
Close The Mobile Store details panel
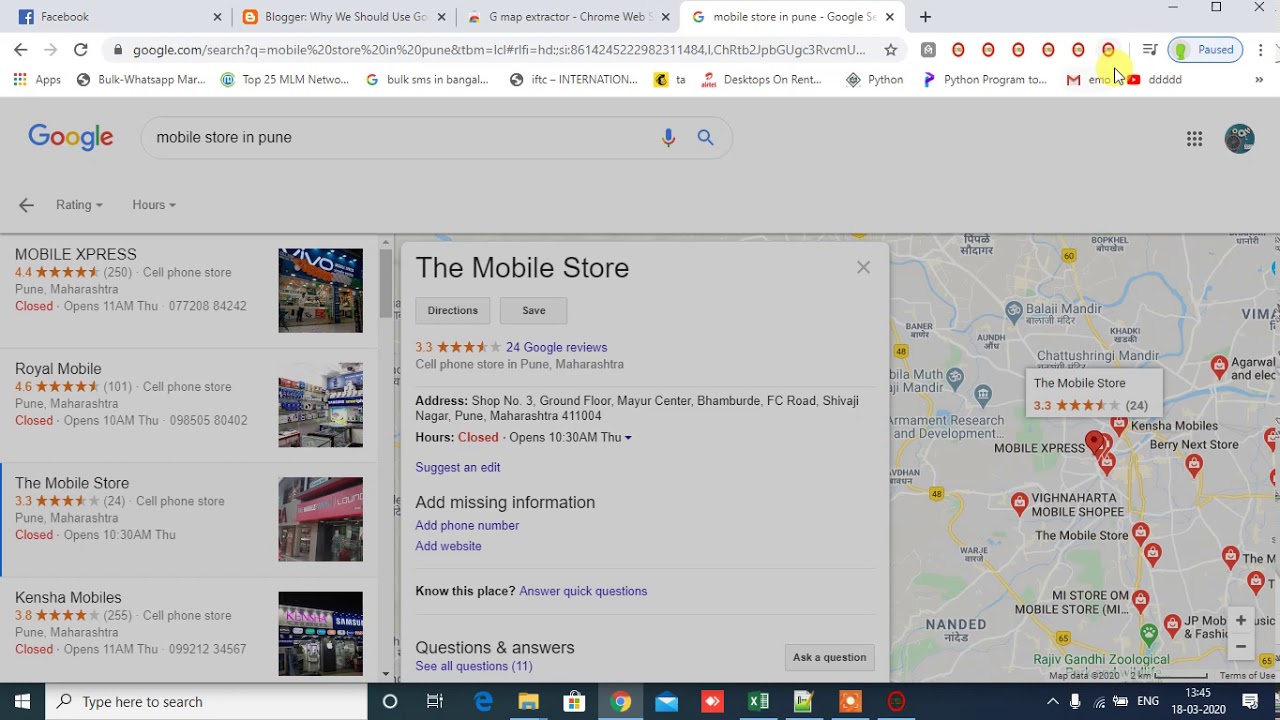click(x=863, y=267)
